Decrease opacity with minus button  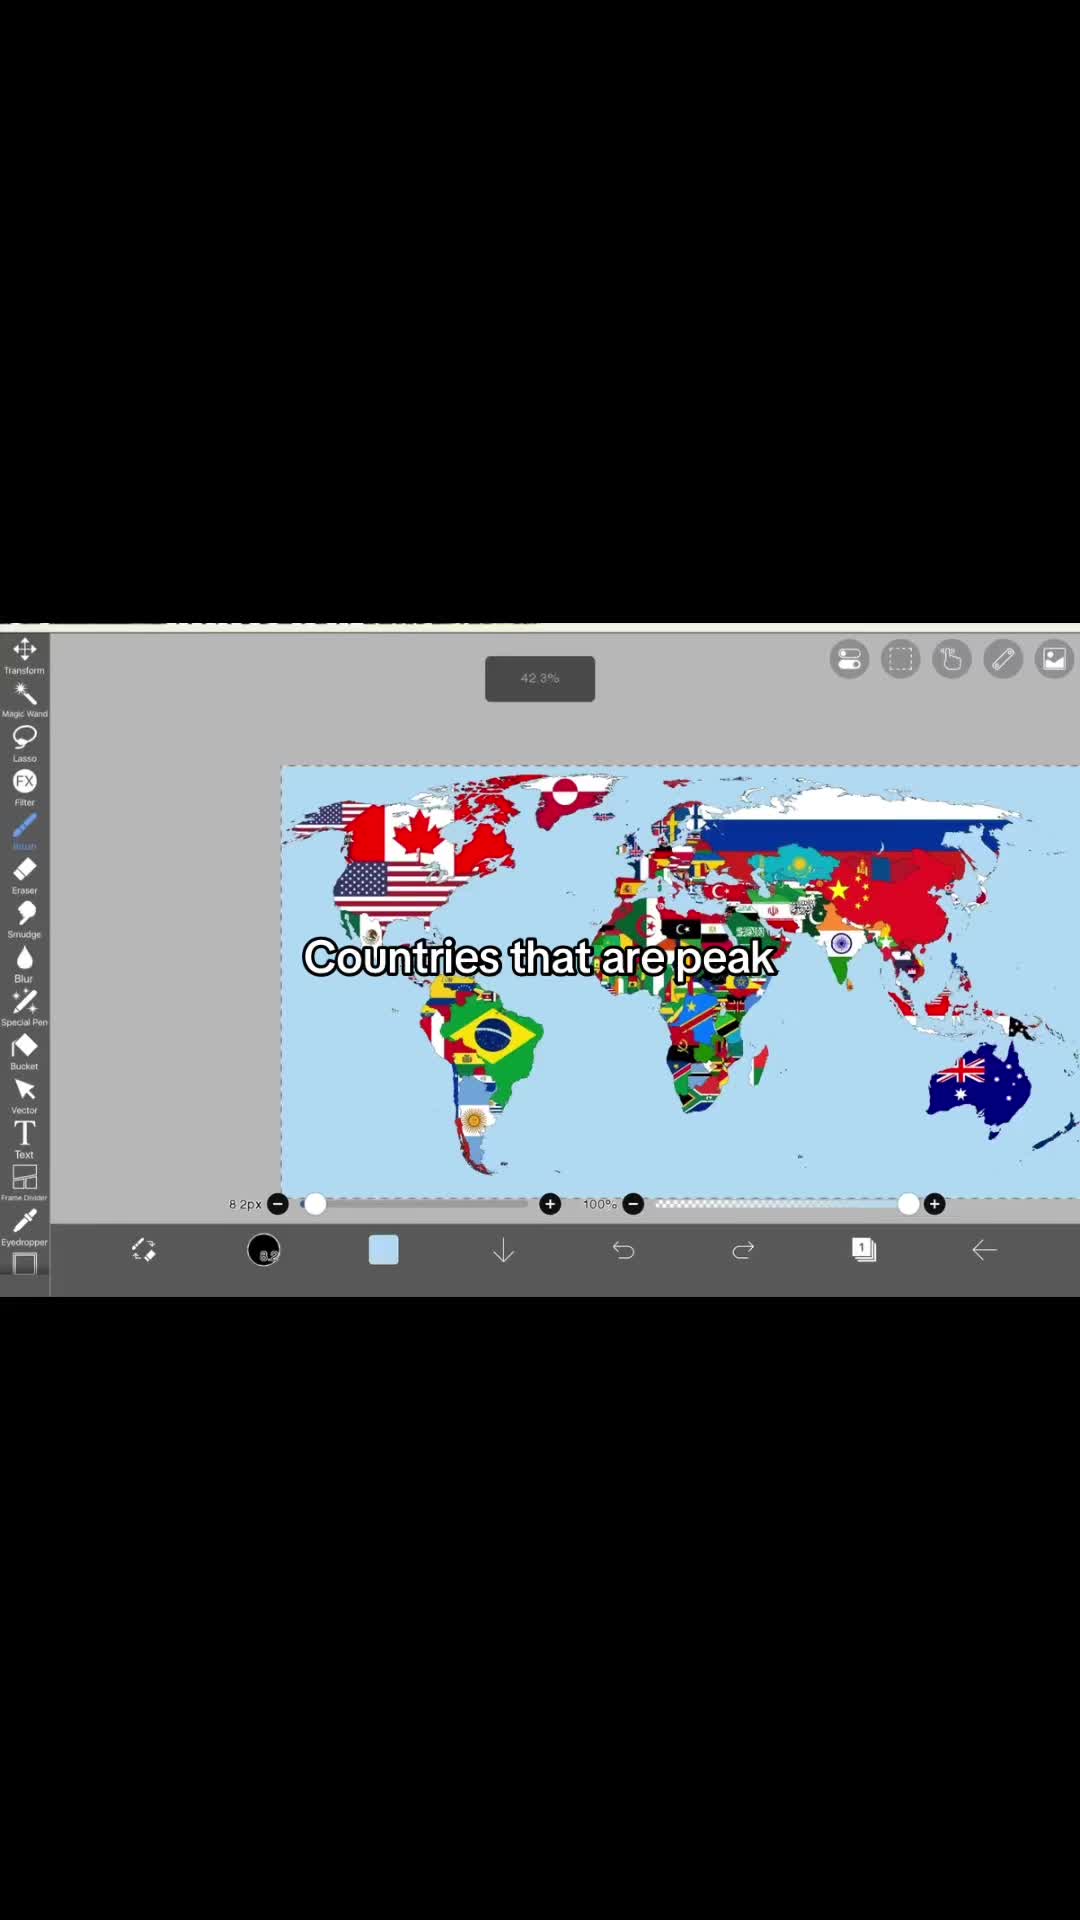coord(633,1204)
